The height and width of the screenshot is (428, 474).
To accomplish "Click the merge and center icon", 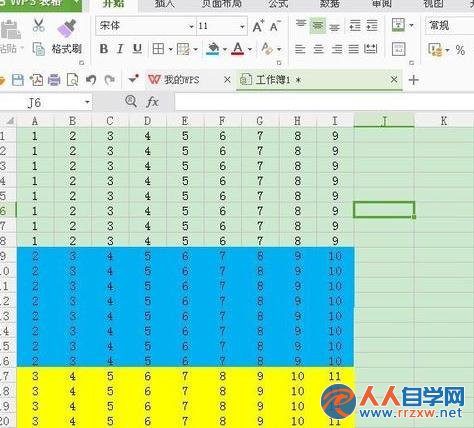I will pos(398,25).
